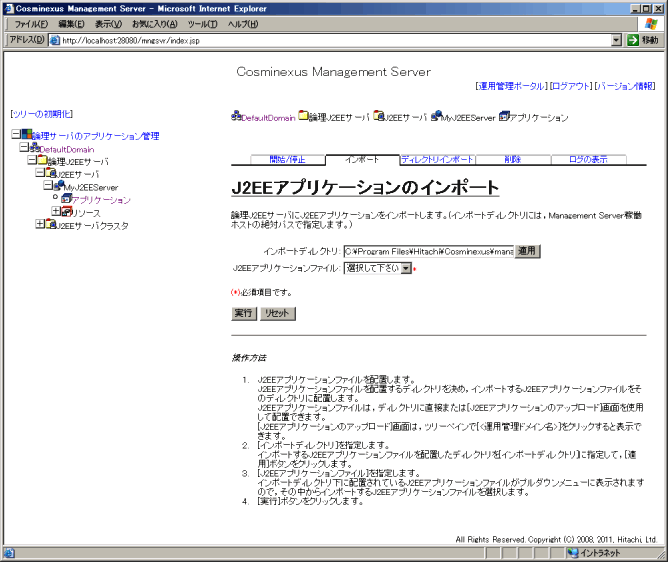Open the address bar URL dropdown
This screenshot has height=562, width=668.
tap(616, 40)
